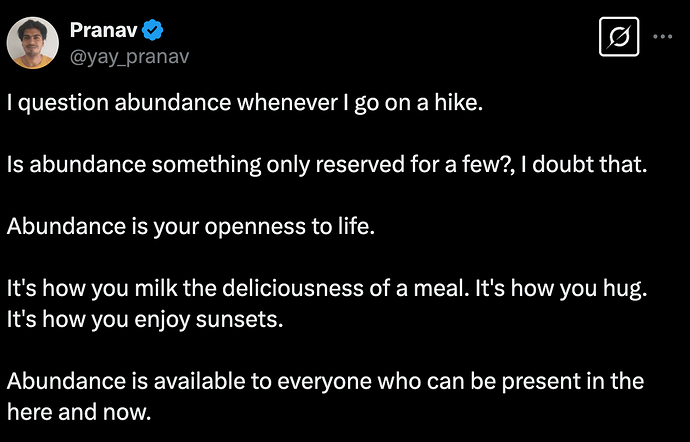Open the @yay_pranav handle link
This screenshot has height=442, width=690.
(129, 57)
